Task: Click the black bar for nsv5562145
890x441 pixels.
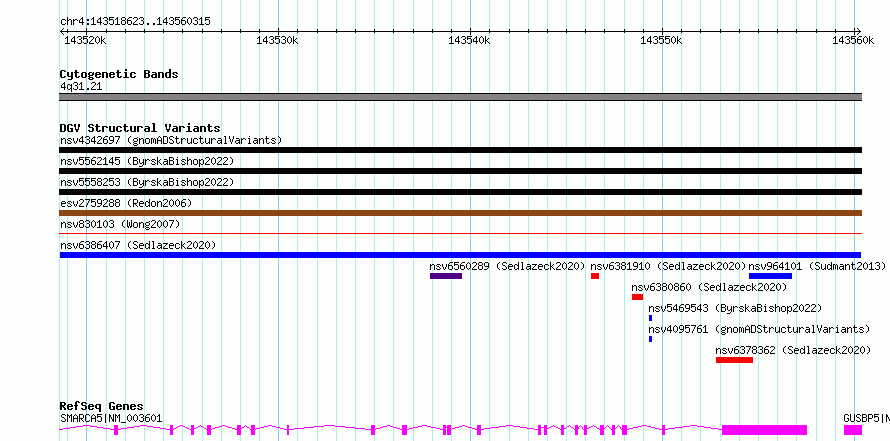Action: (x=461, y=171)
